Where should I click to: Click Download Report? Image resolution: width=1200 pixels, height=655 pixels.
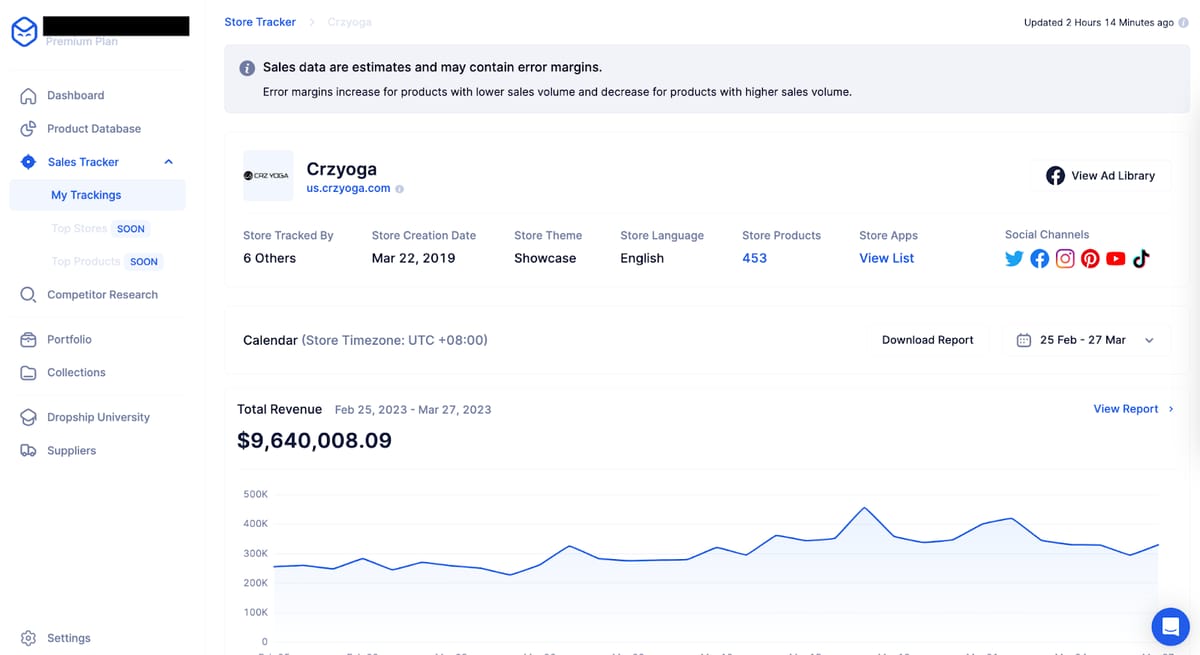[x=927, y=340]
